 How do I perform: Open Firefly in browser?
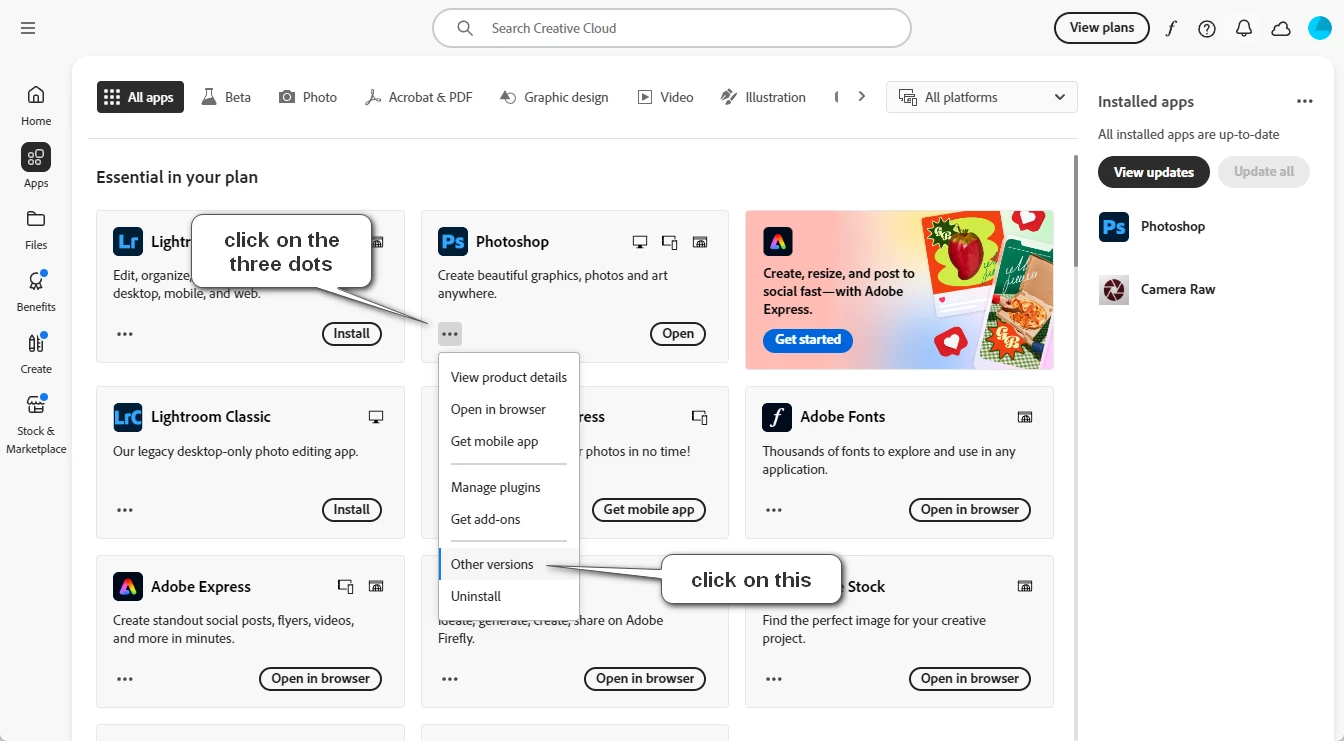tap(645, 679)
